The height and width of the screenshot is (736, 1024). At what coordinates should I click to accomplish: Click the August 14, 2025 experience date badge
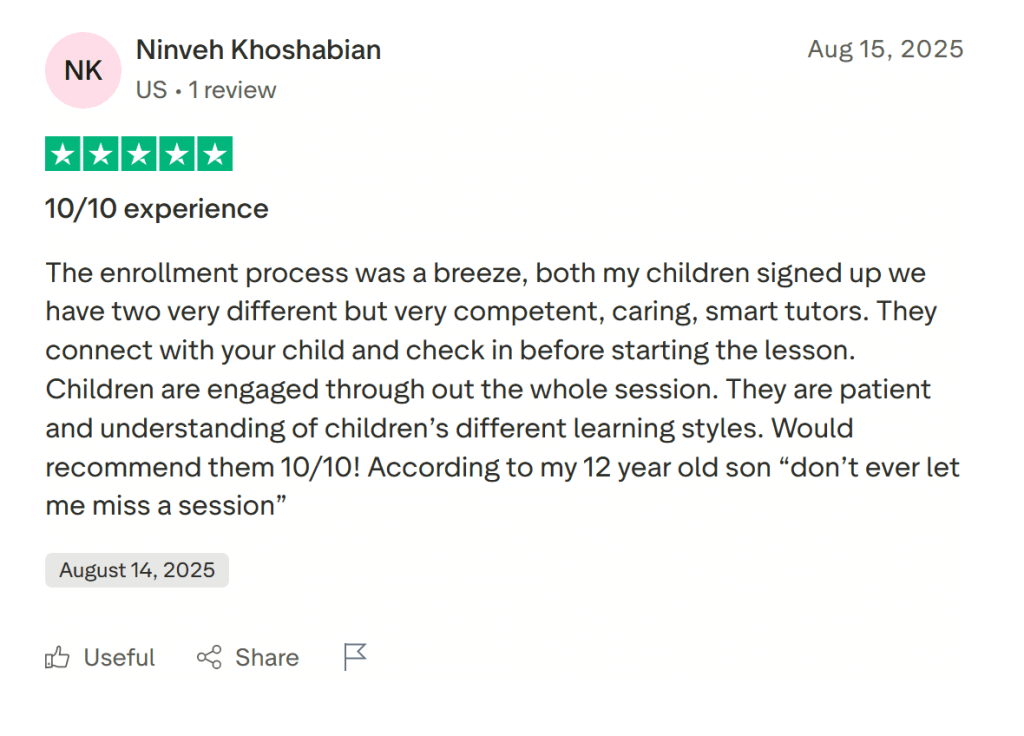pyautogui.click(x=136, y=569)
